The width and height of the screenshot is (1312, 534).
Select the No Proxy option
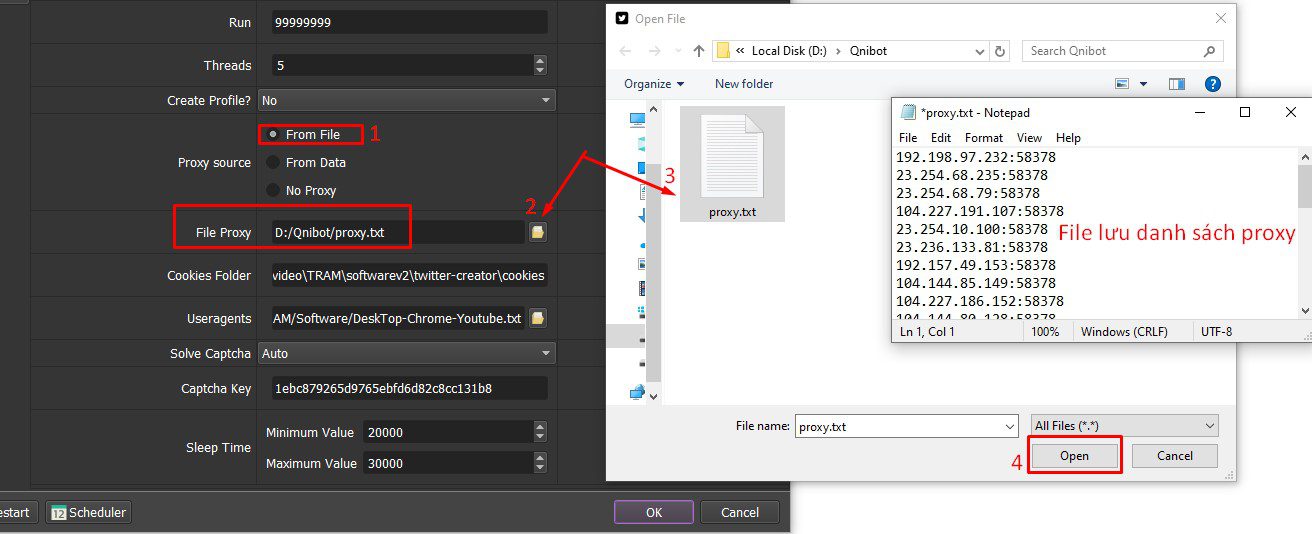(x=273, y=190)
